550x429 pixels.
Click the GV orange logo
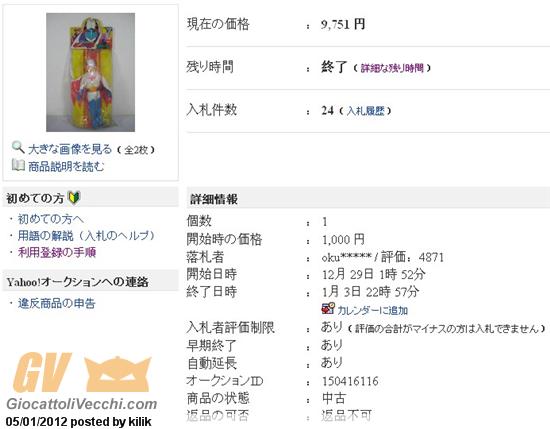82,373
